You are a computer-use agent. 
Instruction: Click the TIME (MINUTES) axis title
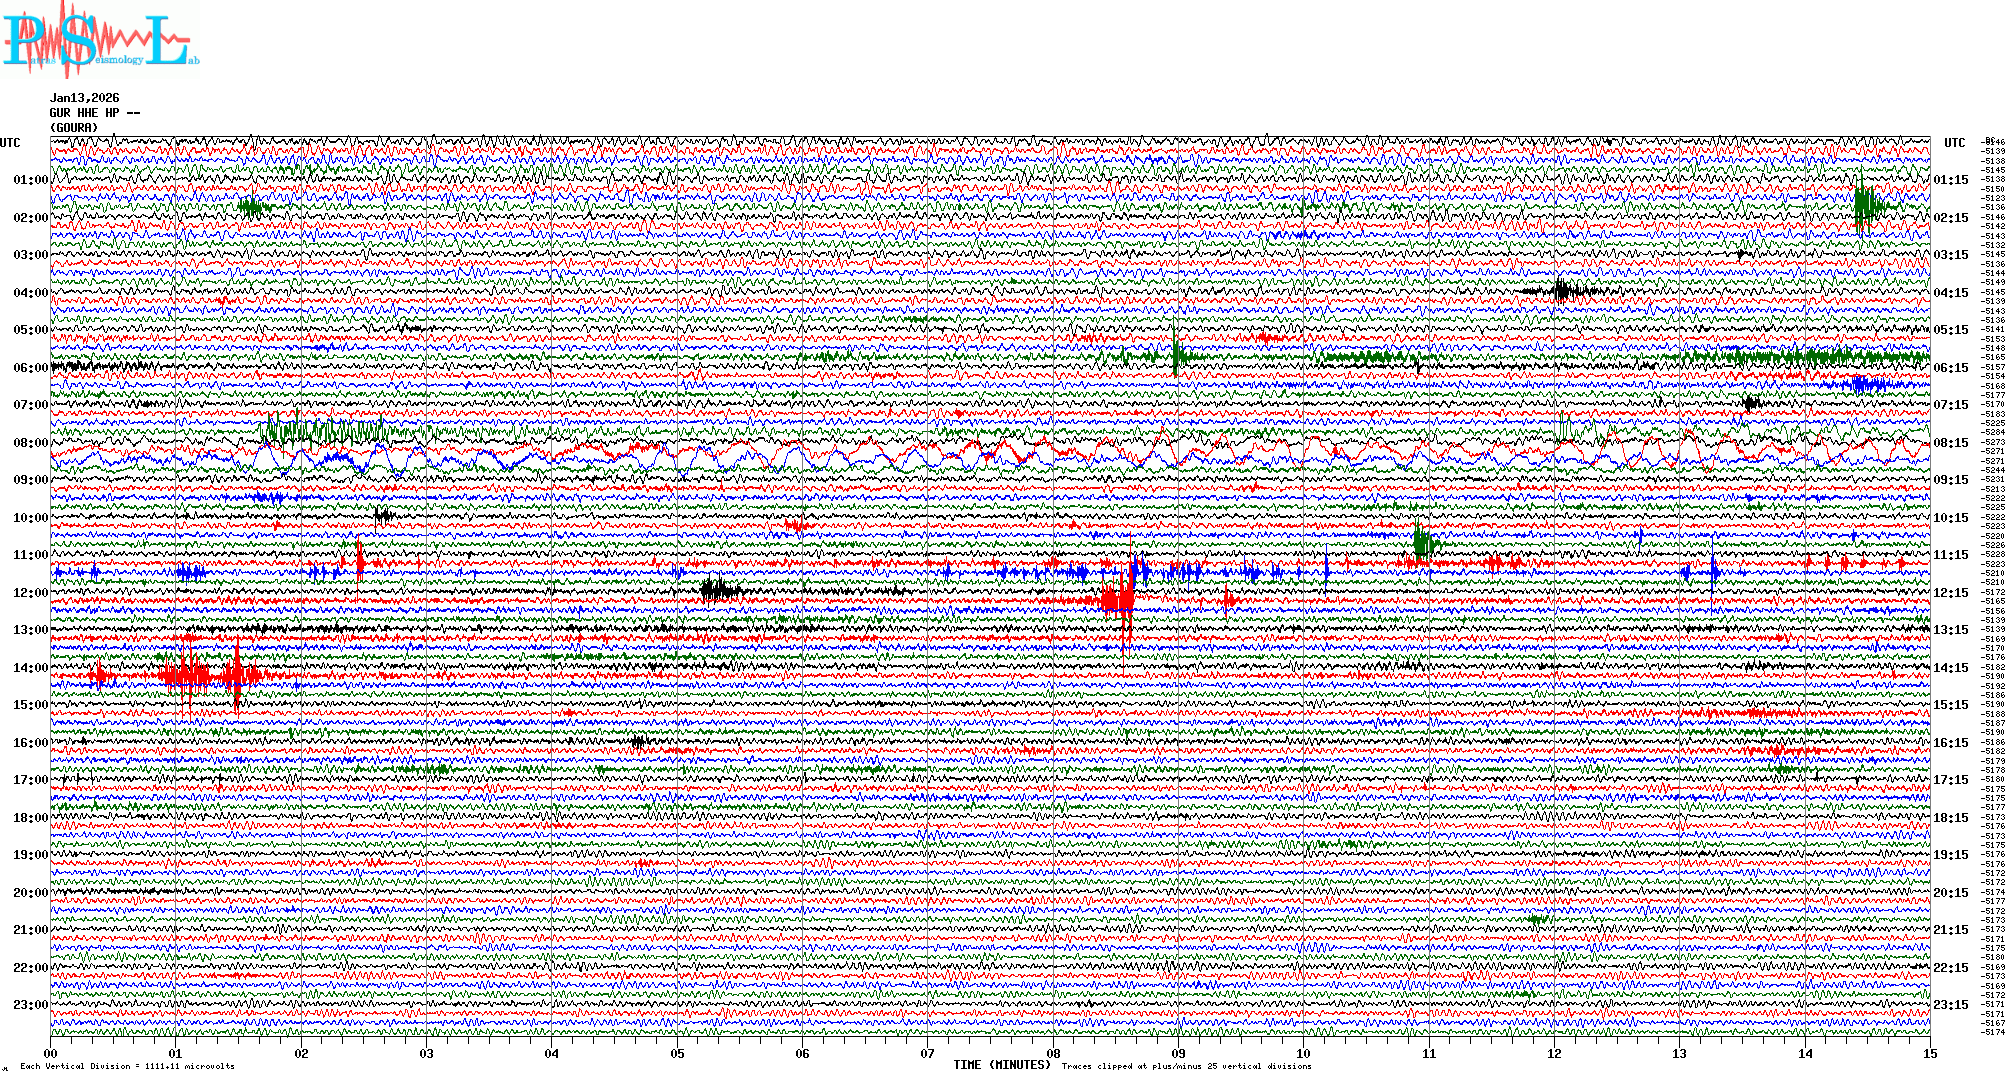1002,1066
